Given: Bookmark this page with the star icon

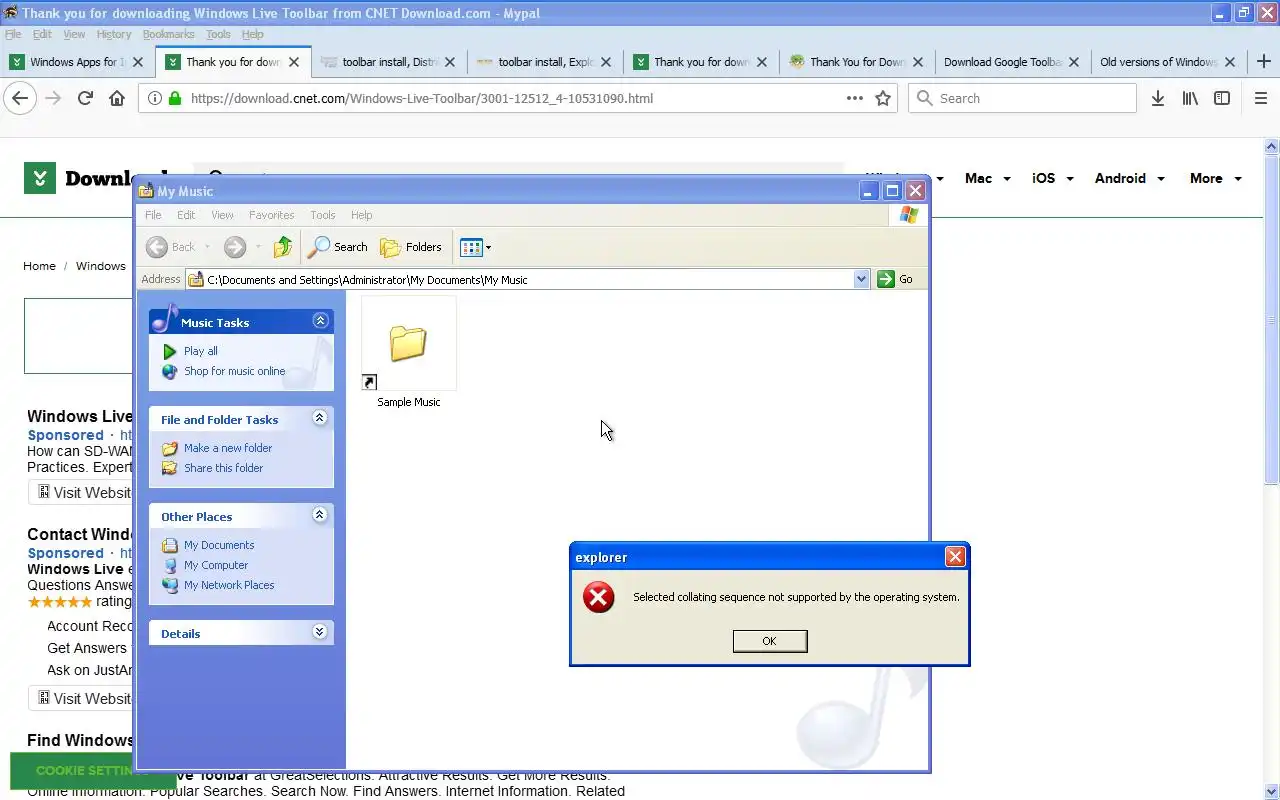Looking at the screenshot, I should 883,98.
